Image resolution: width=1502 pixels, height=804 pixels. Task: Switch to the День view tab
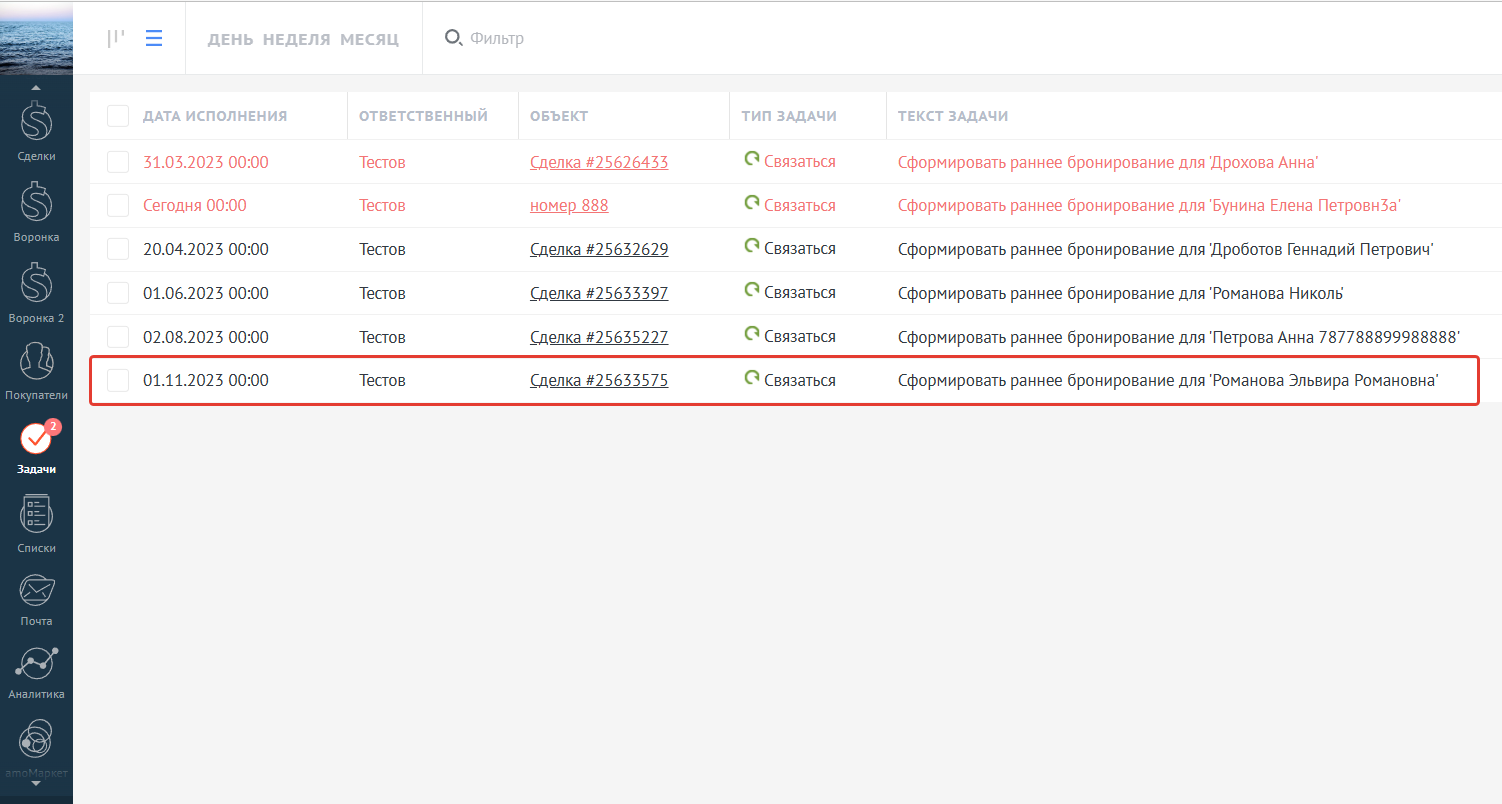tap(230, 39)
